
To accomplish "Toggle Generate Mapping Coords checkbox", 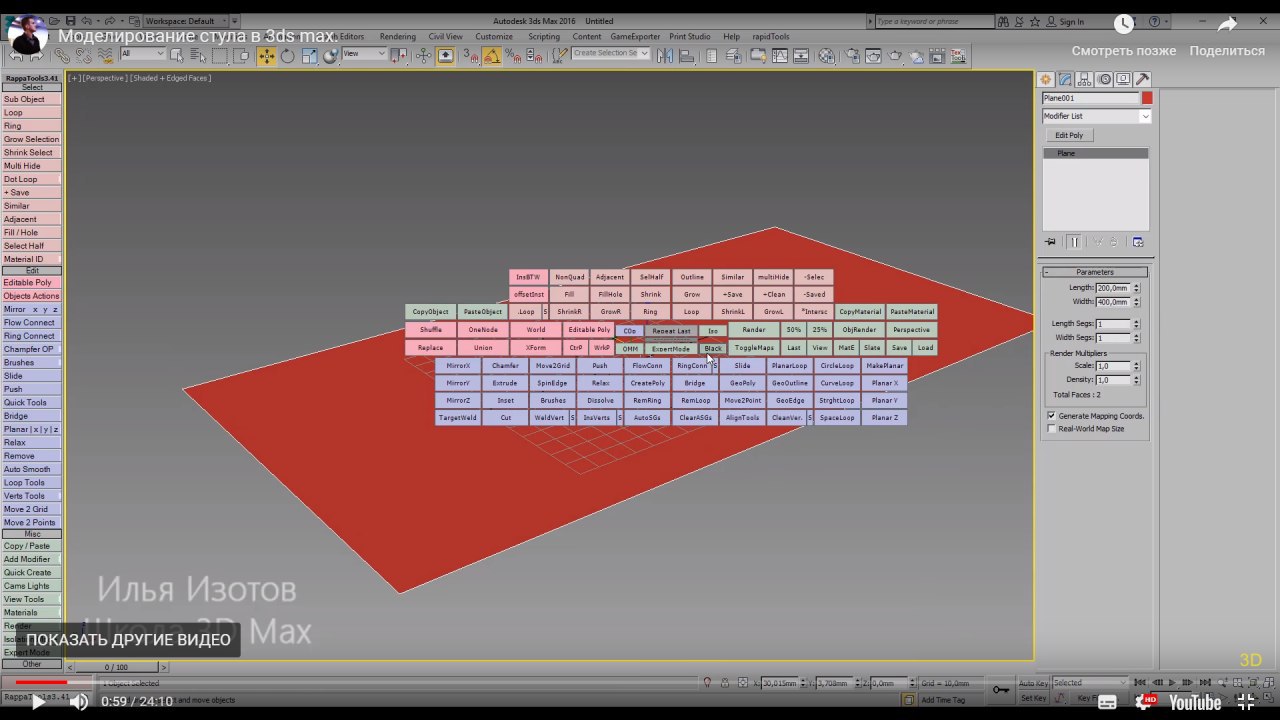I will point(1051,415).
